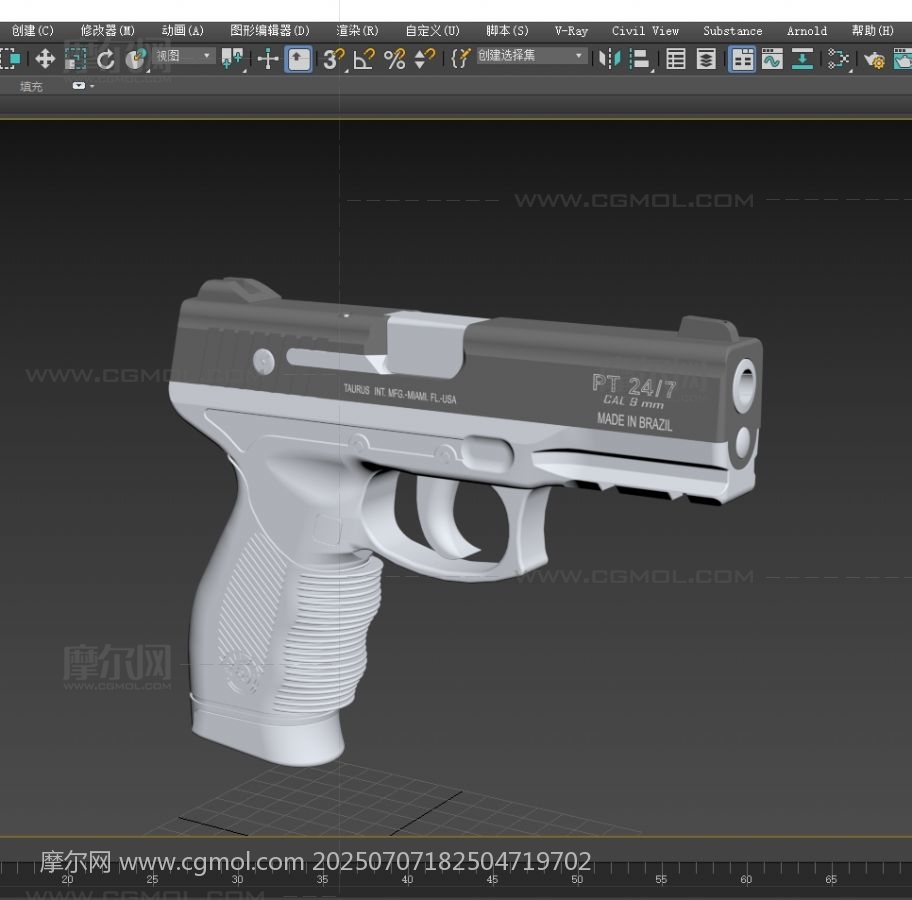This screenshot has height=900, width=912.
Task: Toggle the Layer Explorer
Action: click(x=706, y=59)
